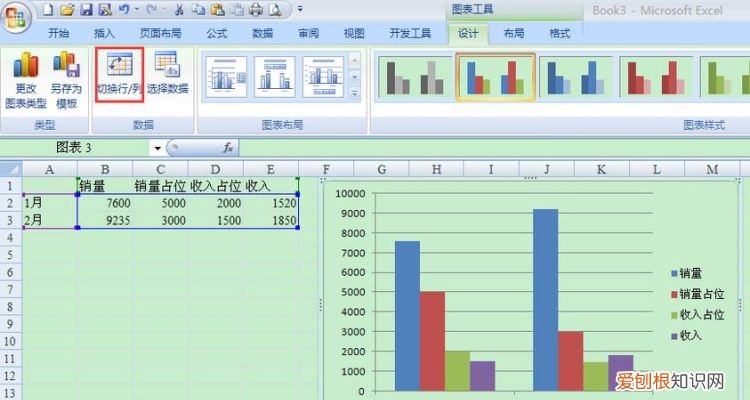
Task: Click into the formula bar
Action: point(493,148)
